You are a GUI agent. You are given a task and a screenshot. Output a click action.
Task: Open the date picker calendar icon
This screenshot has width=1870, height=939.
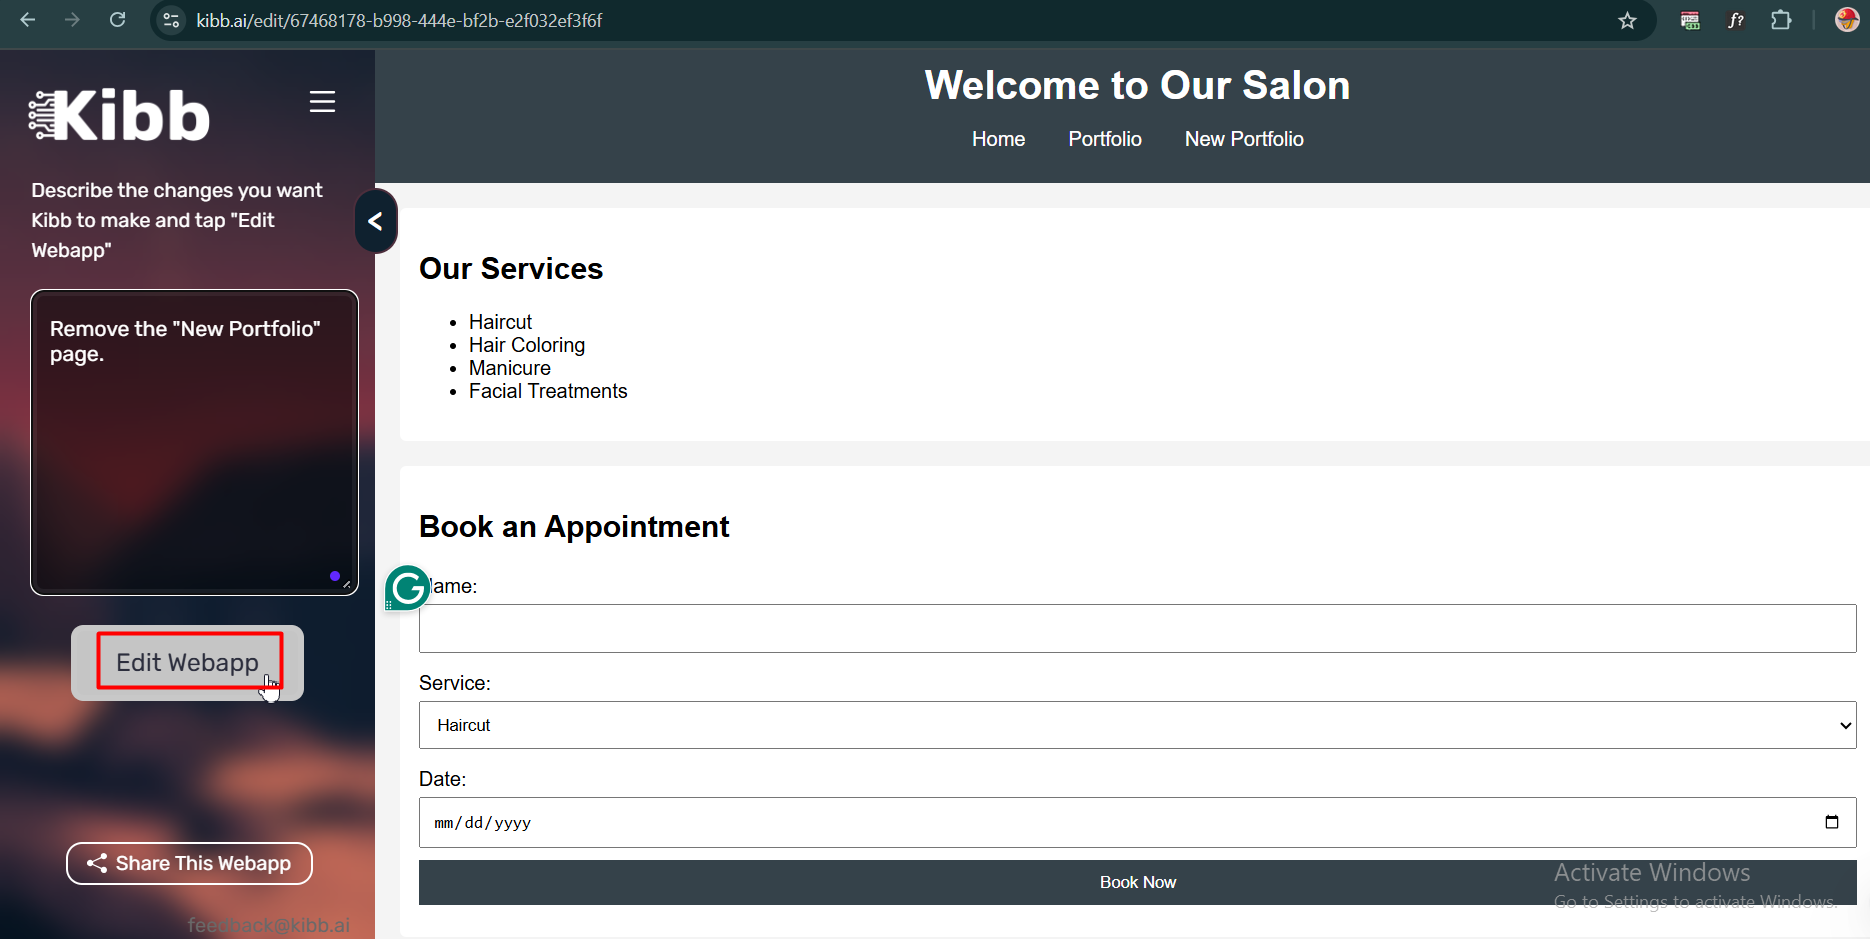click(1831, 822)
